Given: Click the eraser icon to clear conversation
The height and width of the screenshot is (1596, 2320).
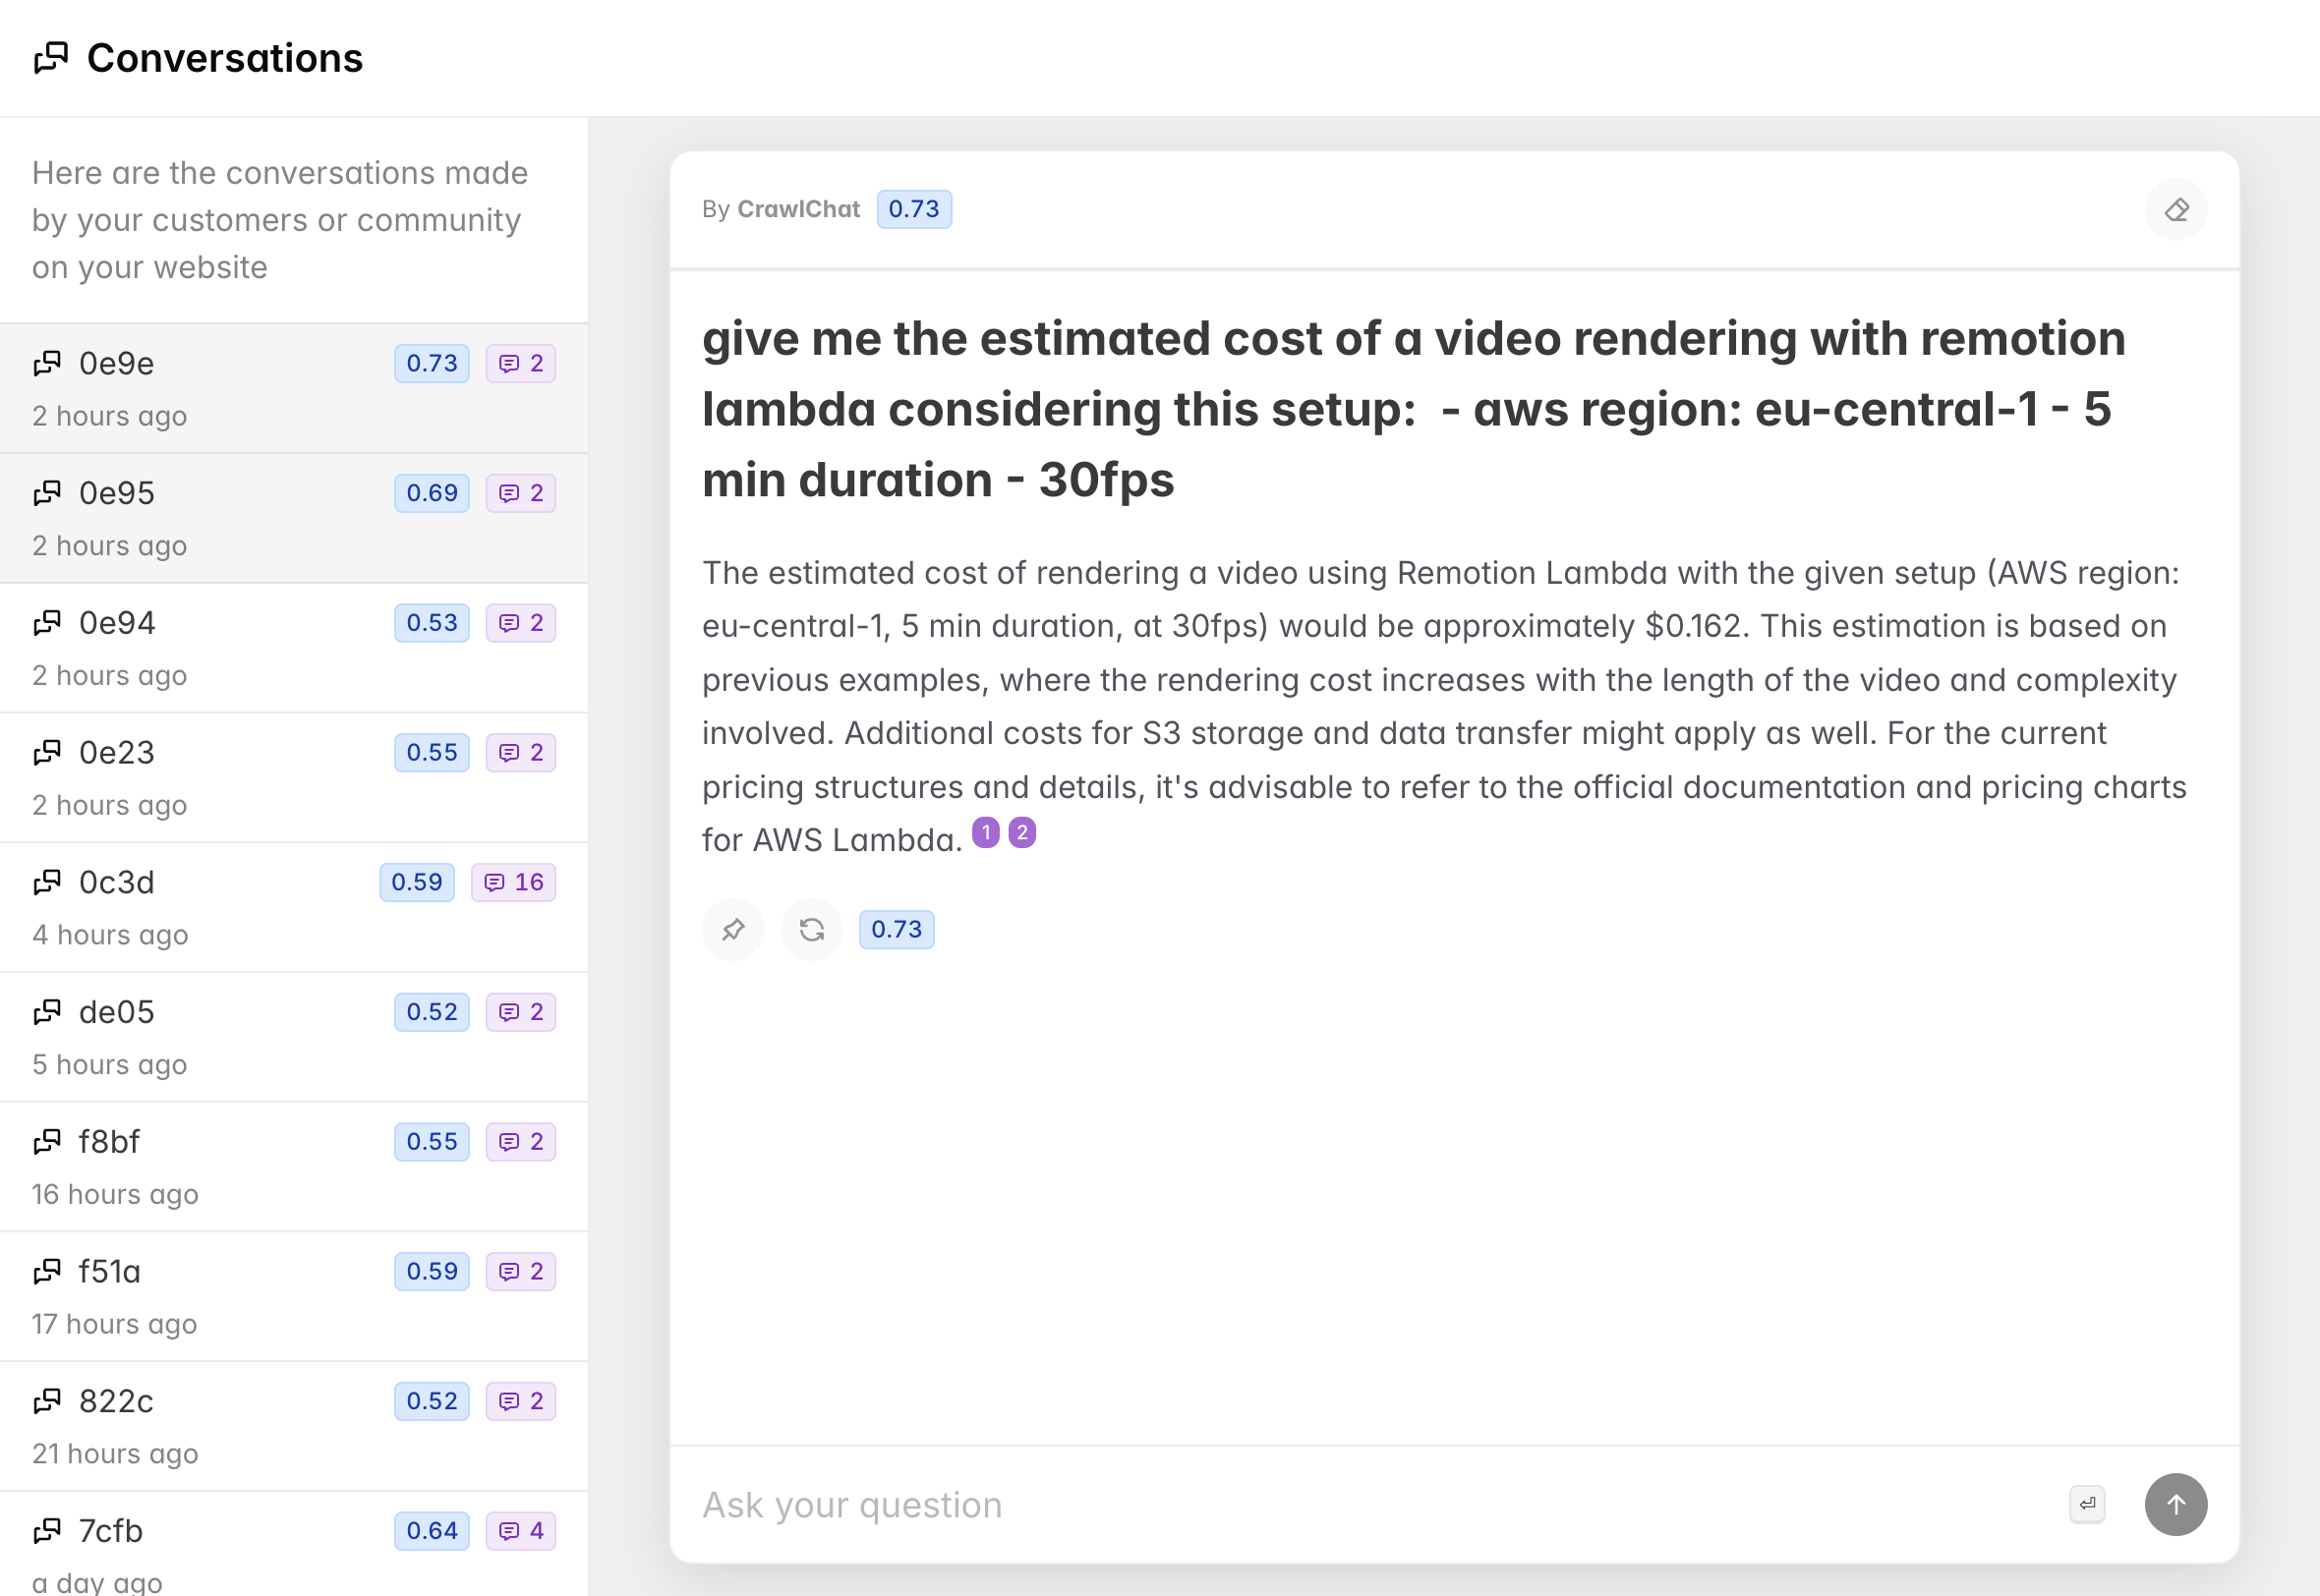Looking at the screenshot, I should [x=2175, y=209].
